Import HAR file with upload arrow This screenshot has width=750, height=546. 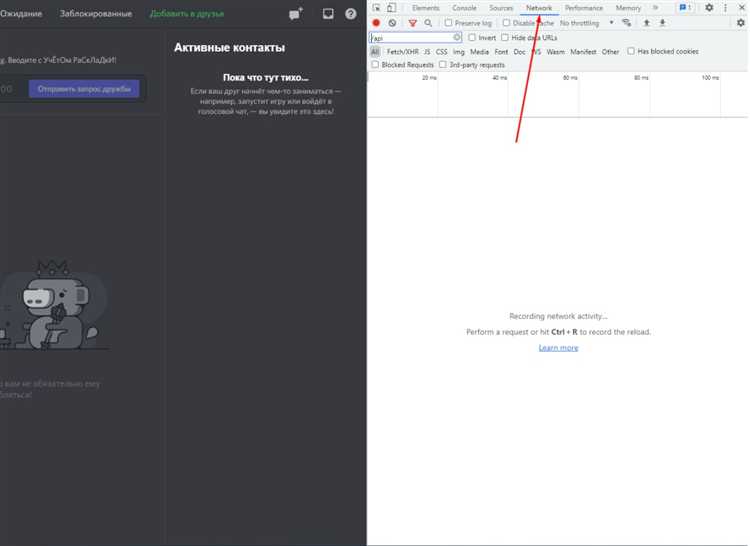[647, 22]
